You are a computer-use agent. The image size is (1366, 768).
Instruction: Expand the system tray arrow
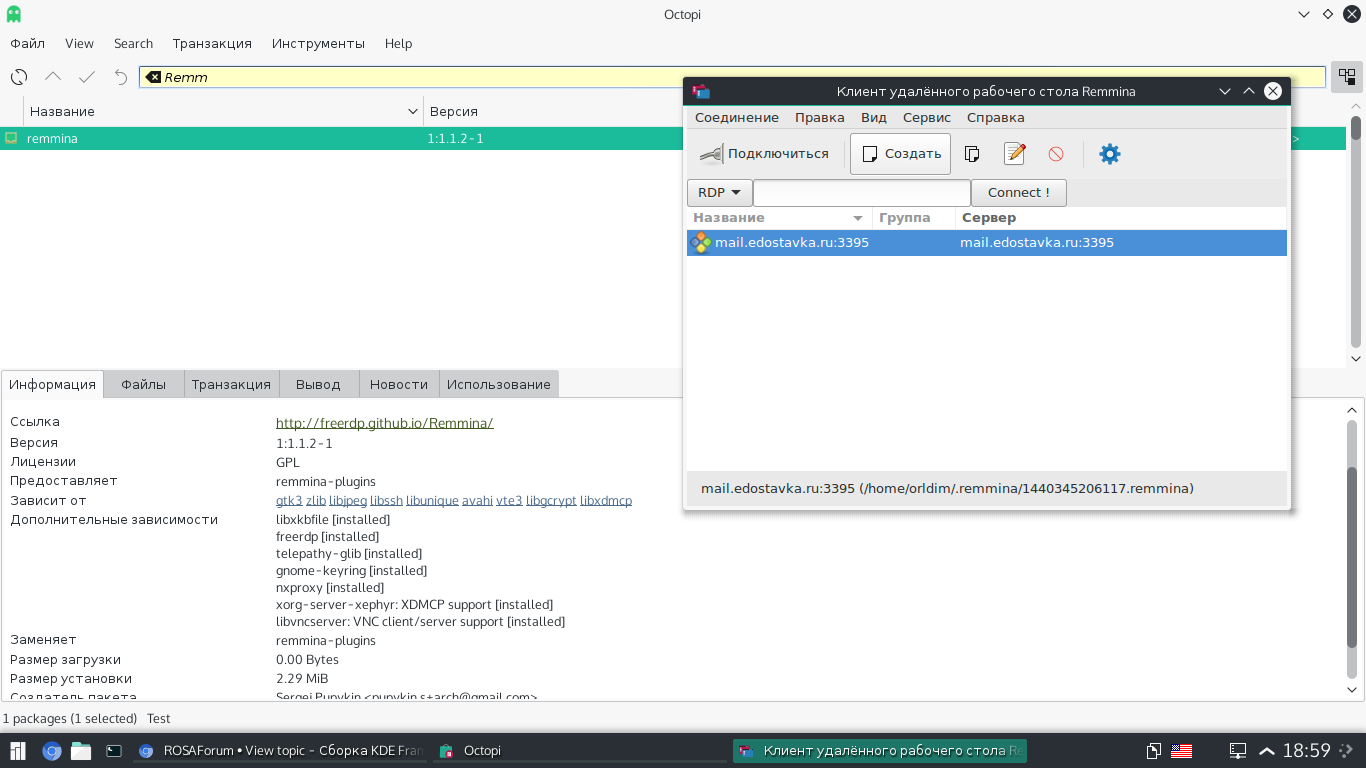[1266, 751]
